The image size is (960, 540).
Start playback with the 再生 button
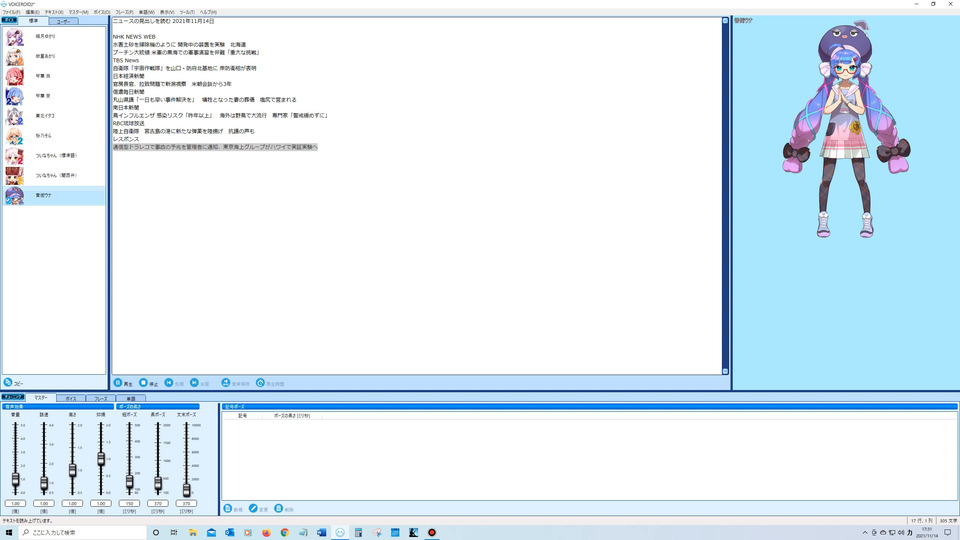[123, 383]
